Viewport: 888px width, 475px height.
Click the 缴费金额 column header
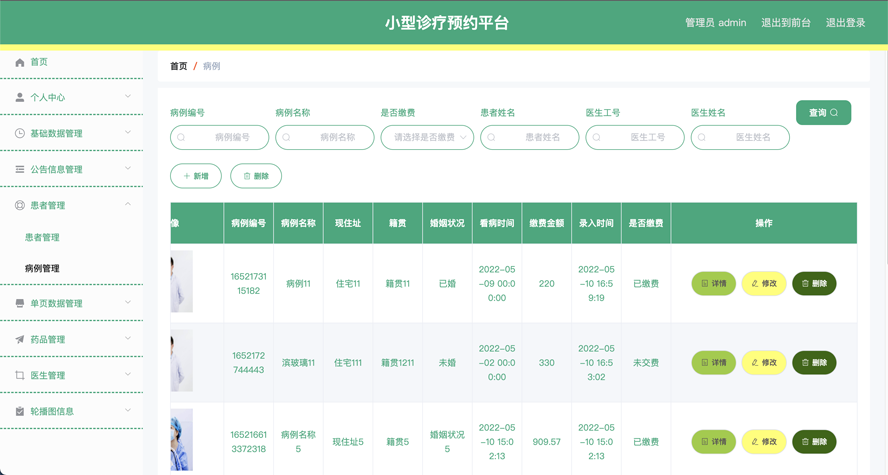point(547,223)
